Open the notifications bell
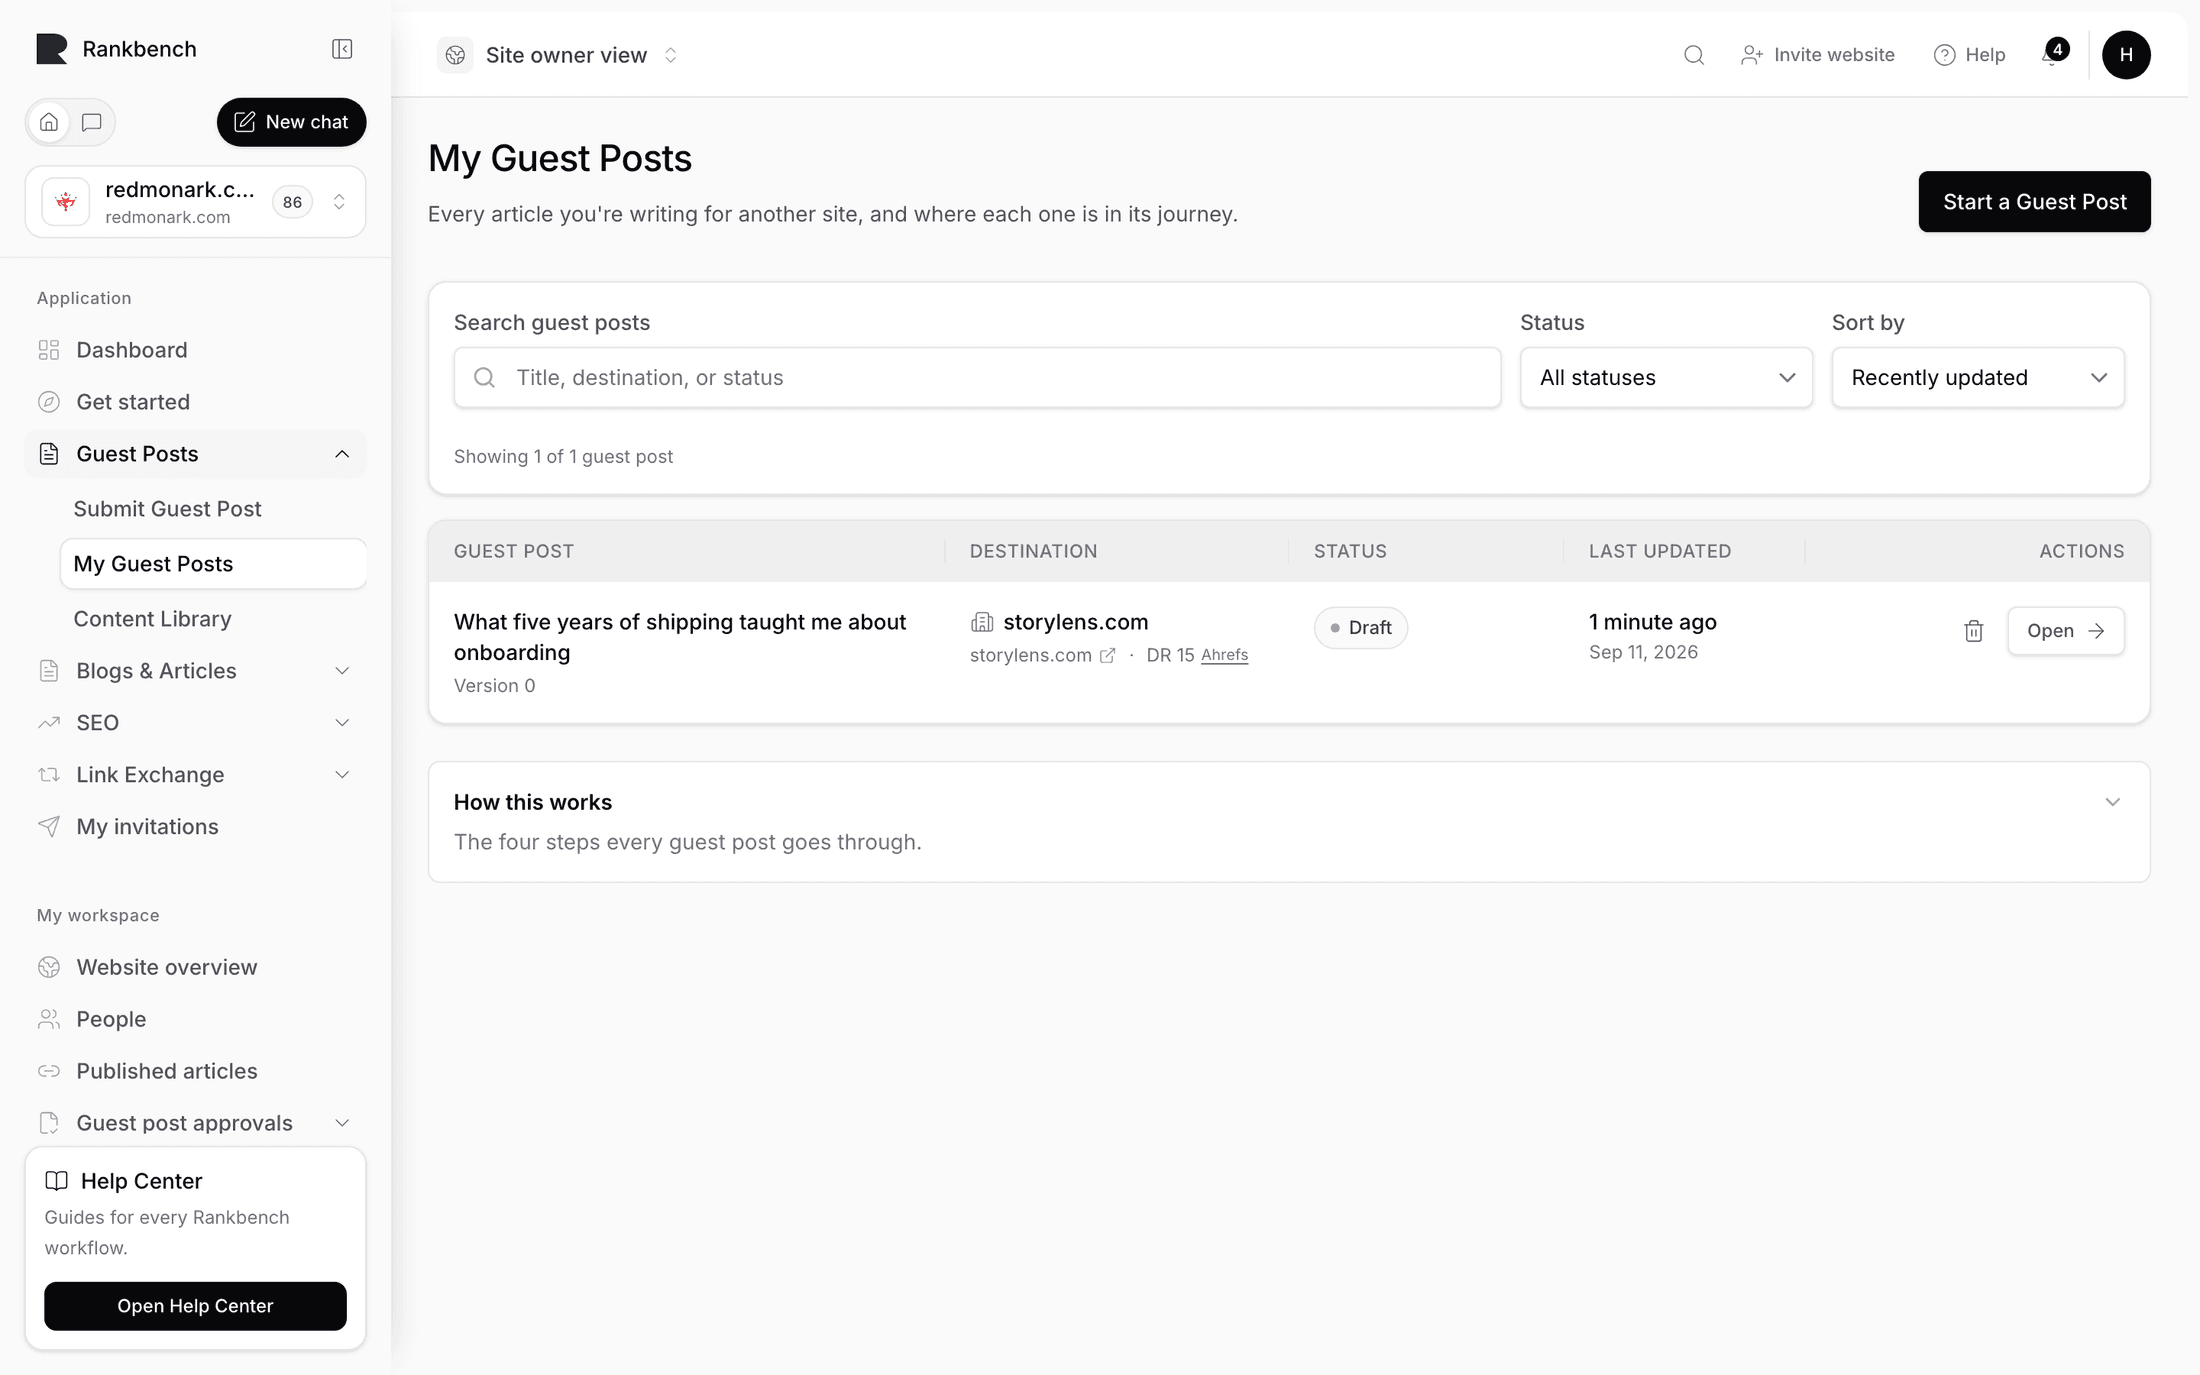2200x1375 pixels. point(2053,55)
